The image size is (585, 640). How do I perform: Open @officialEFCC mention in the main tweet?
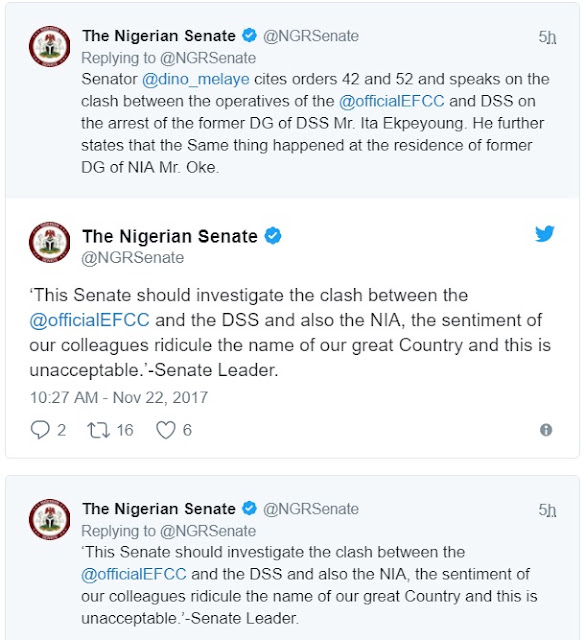pos(89,320)
